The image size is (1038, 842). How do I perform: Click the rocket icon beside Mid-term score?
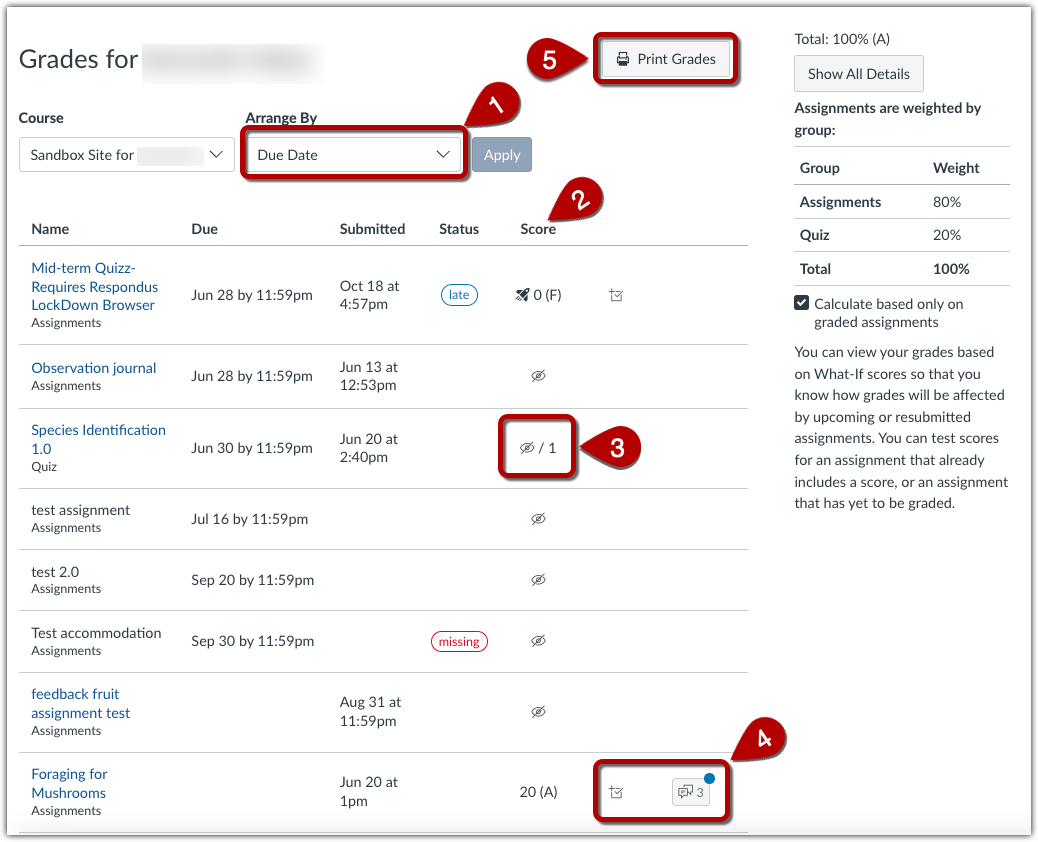point(522,295)
